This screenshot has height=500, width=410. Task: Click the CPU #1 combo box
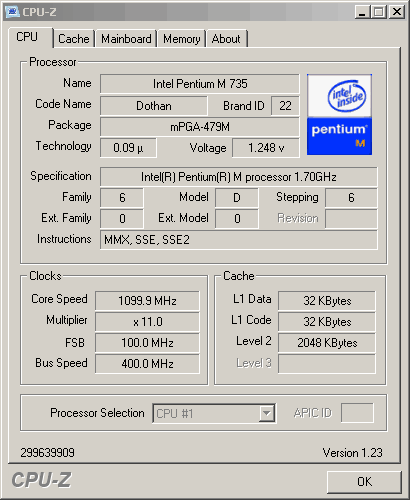[x=214, y=414]
